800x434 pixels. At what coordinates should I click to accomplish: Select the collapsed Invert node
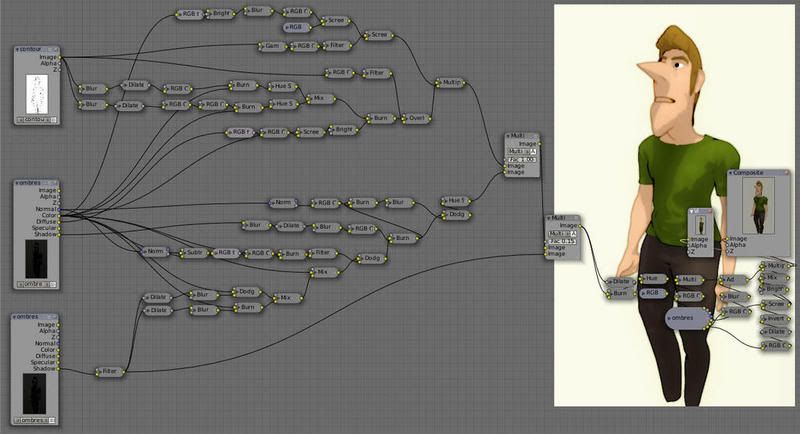[x=776, y=318]
